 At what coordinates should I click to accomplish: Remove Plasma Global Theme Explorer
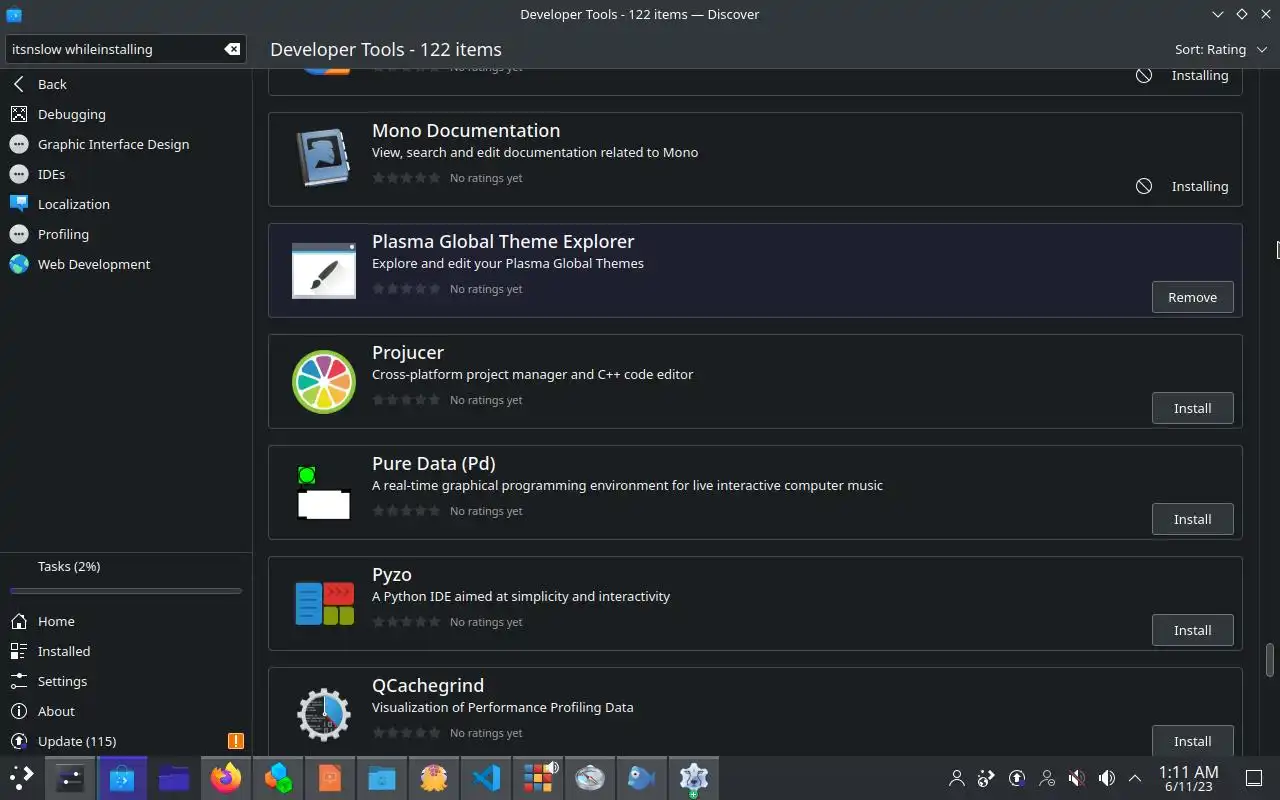(x=1192, y=297)
